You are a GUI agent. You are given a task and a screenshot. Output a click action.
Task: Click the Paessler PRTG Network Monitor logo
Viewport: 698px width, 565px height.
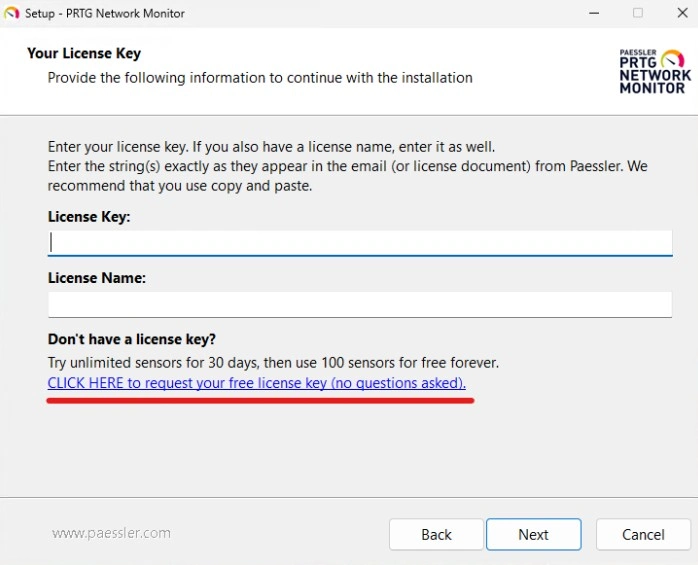pyautogui.click(x=654, y=71)
